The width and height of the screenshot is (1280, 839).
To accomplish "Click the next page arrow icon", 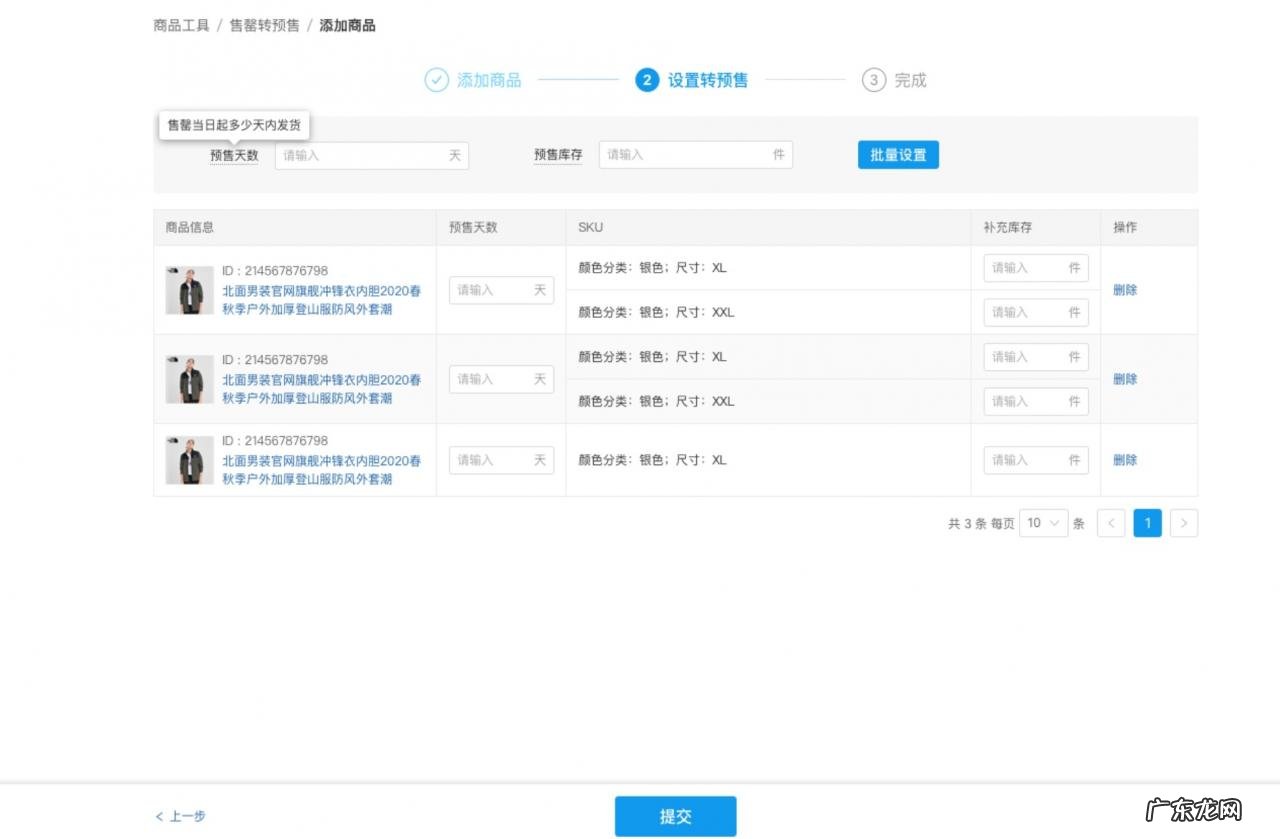I will click(1184, 522).
